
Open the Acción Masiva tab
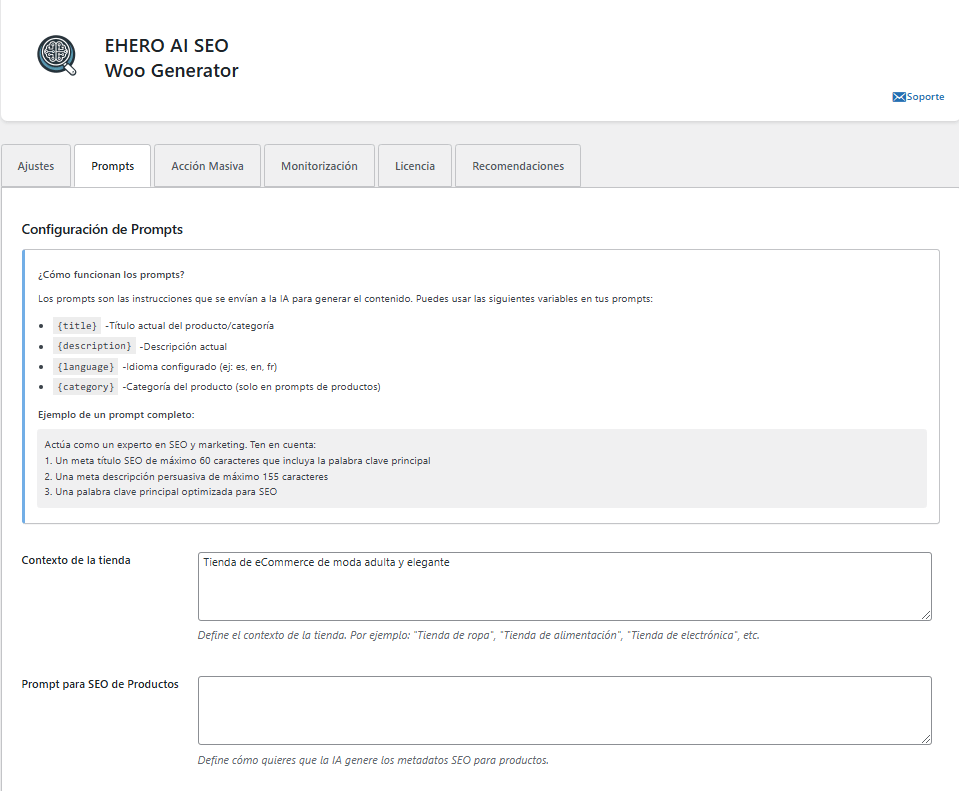click(x=207, y=166)
